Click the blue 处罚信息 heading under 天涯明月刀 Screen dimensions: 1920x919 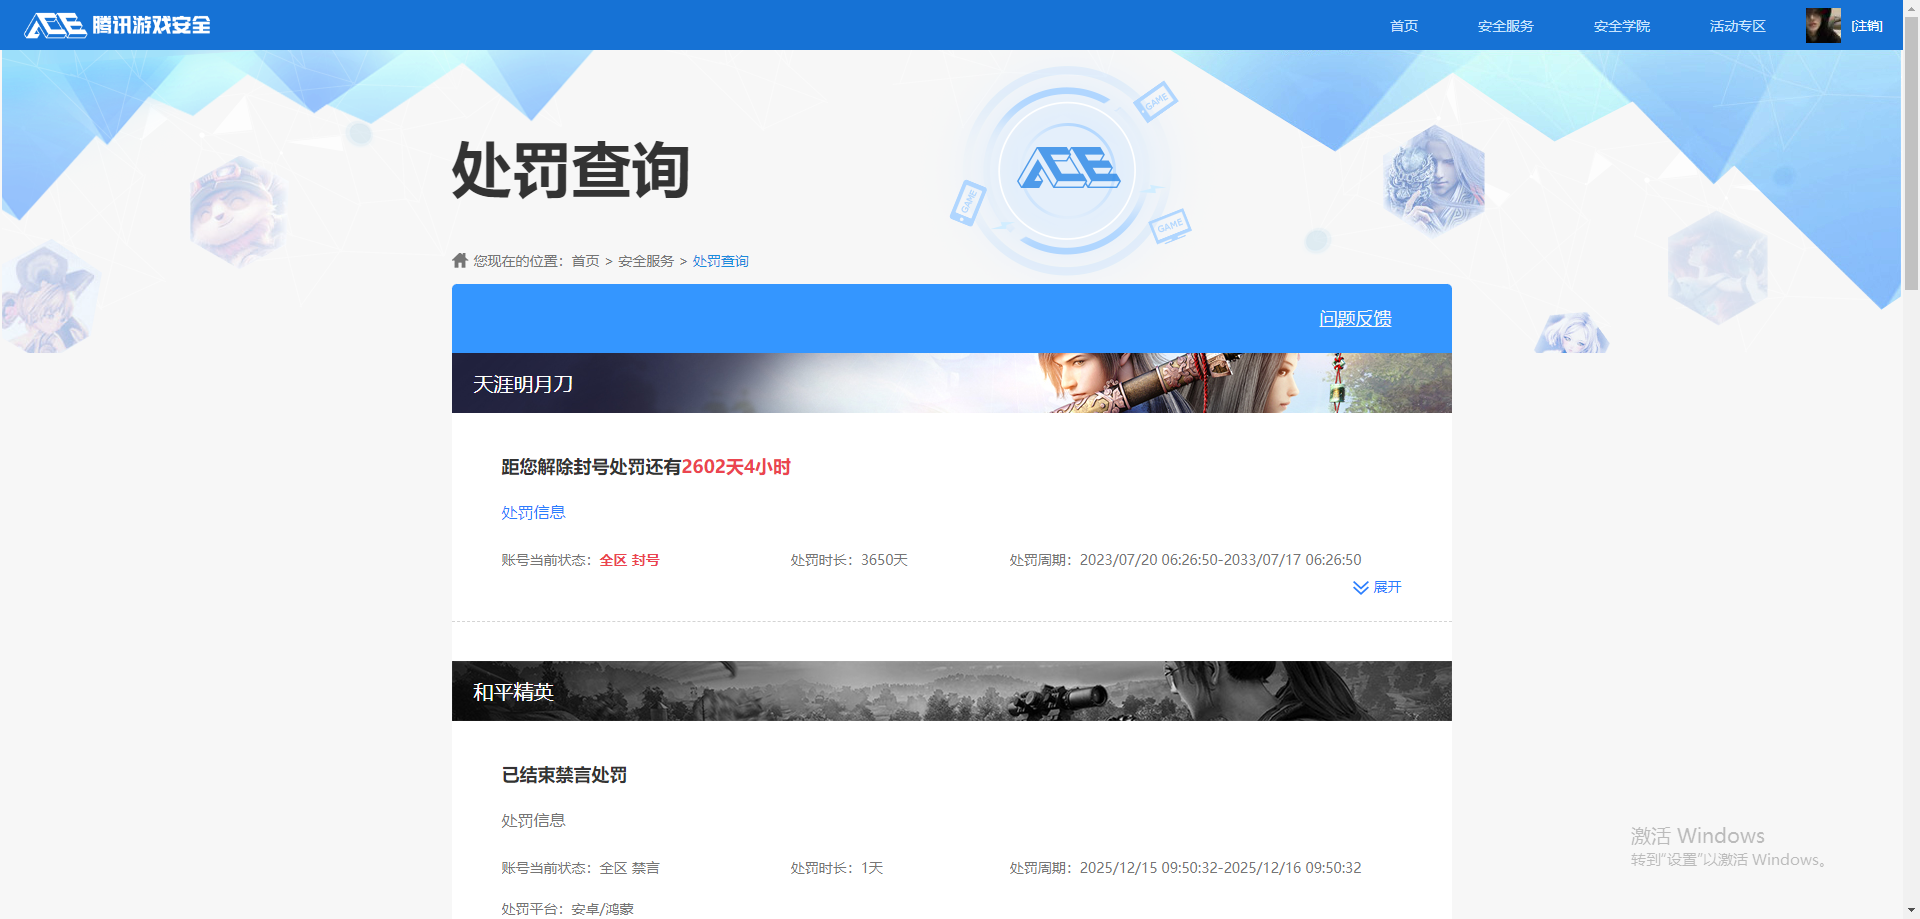tap(533, 512)
